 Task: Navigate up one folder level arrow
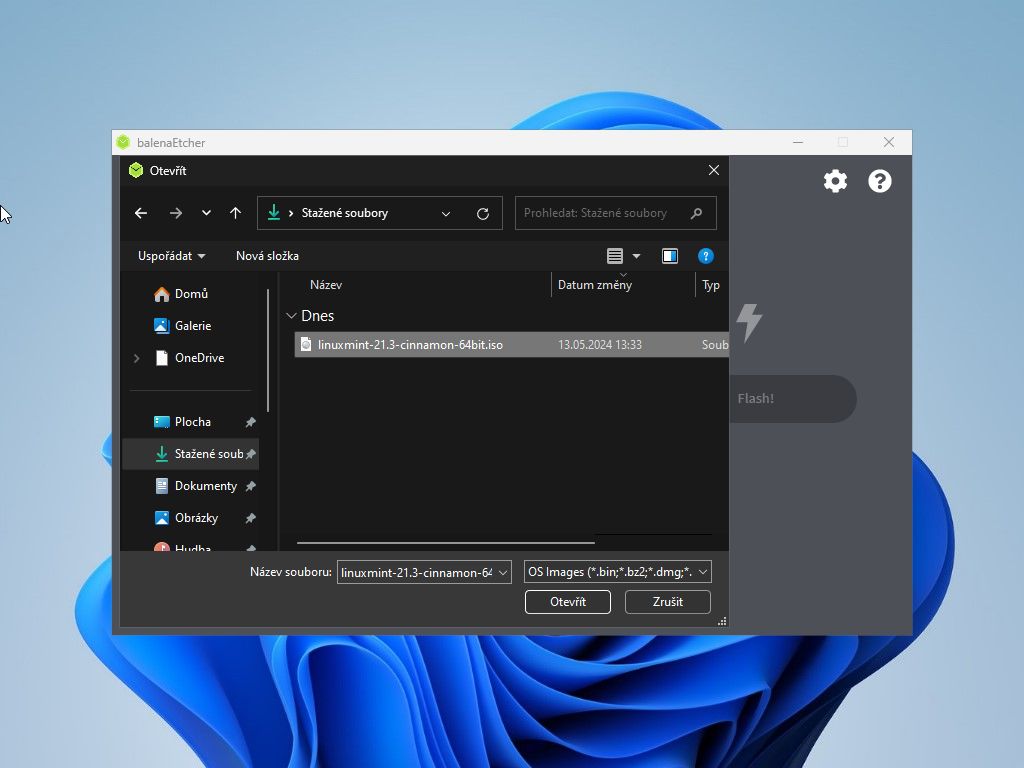coord(235,213)
